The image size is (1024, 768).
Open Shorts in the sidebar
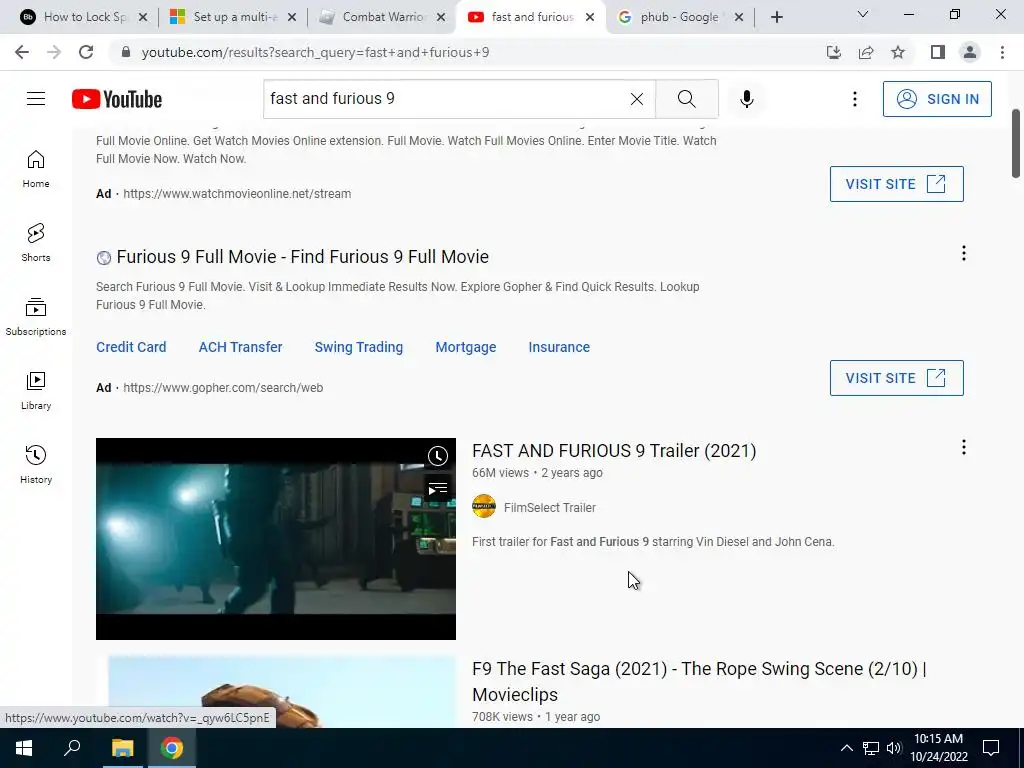tap(36, 243)
